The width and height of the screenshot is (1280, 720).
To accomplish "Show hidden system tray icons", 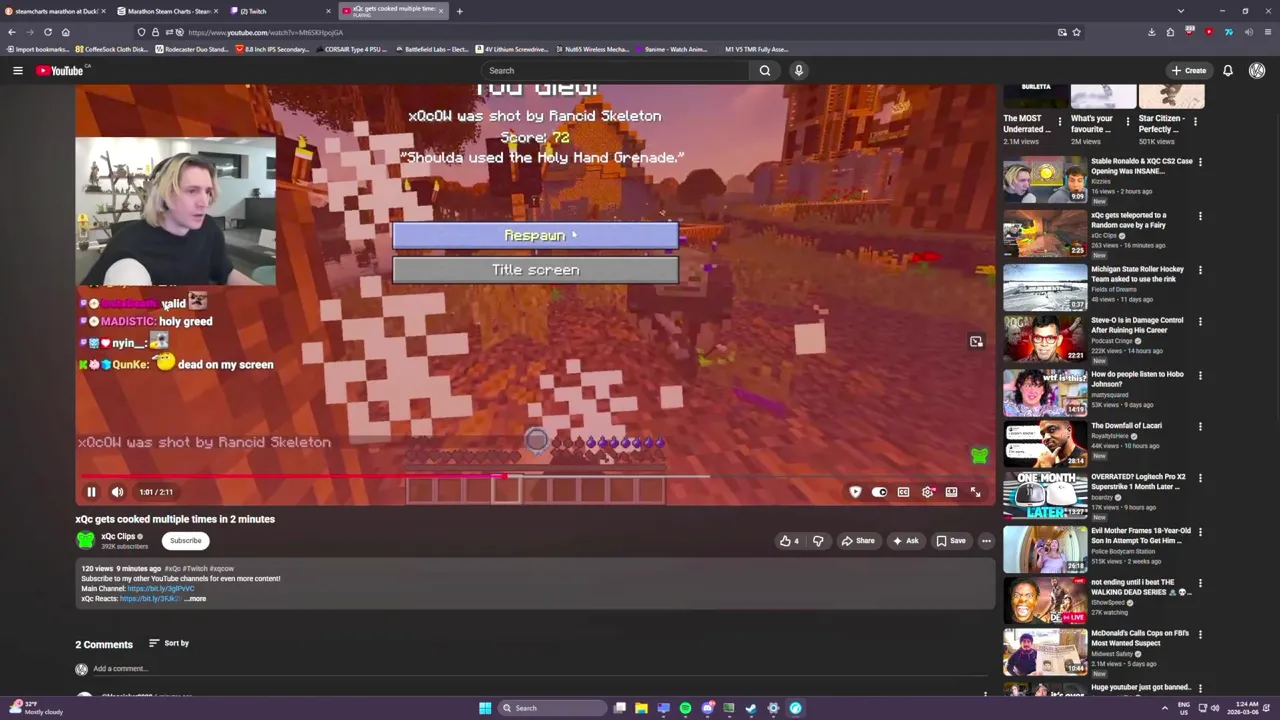I will tap(1164, 708).
